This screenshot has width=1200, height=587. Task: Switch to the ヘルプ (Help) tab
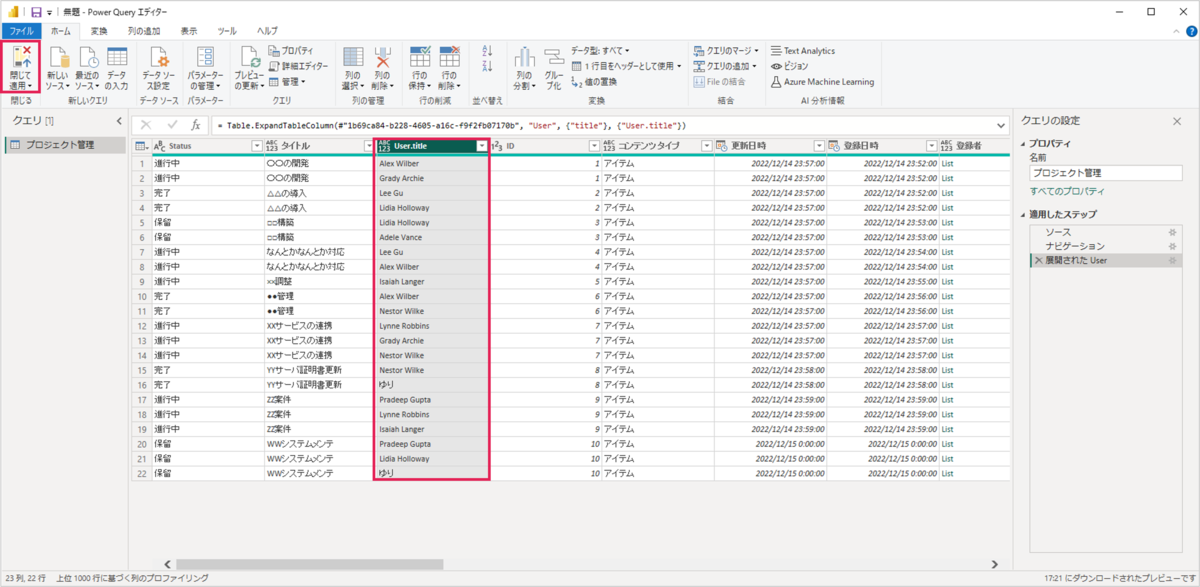coord(268,31)
